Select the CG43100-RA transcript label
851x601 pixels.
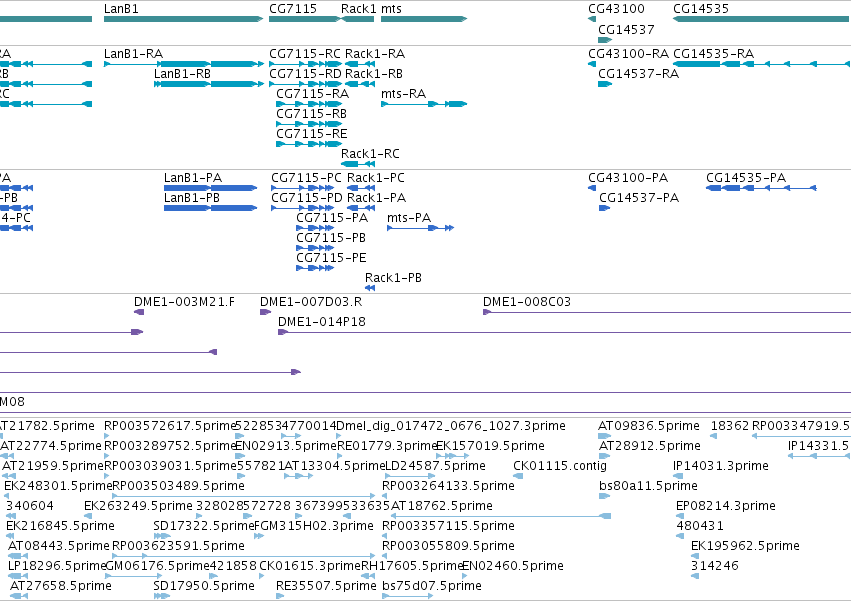628,54
